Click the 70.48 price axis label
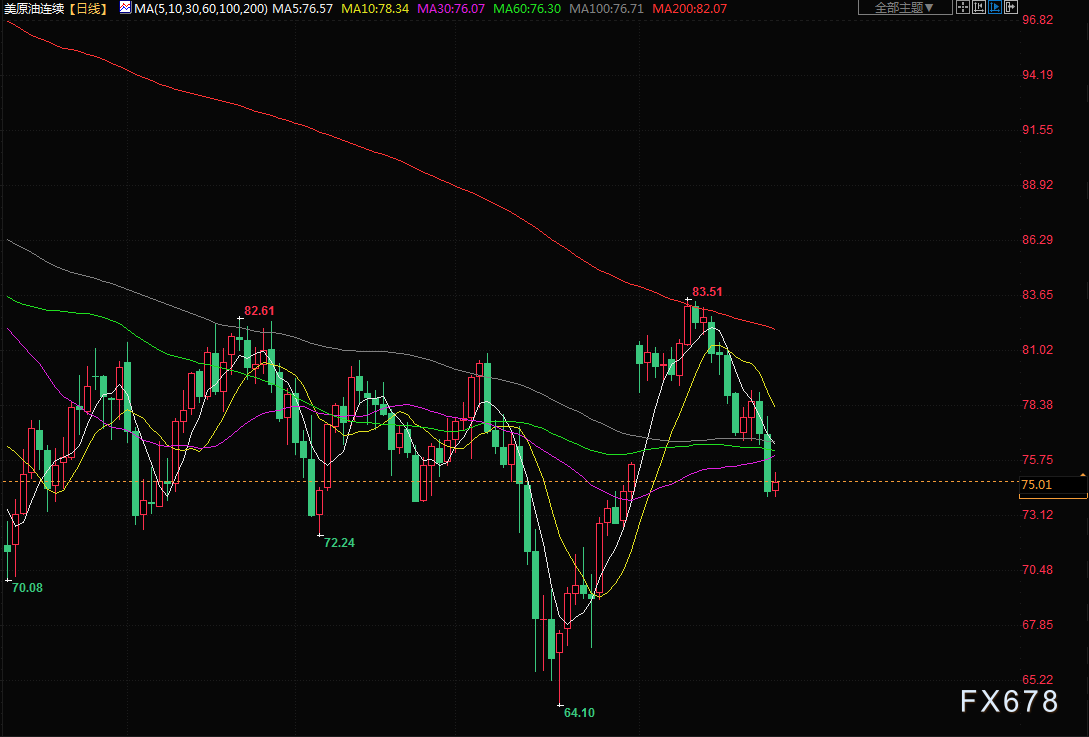The image size is (1089, 737). 1038,570
